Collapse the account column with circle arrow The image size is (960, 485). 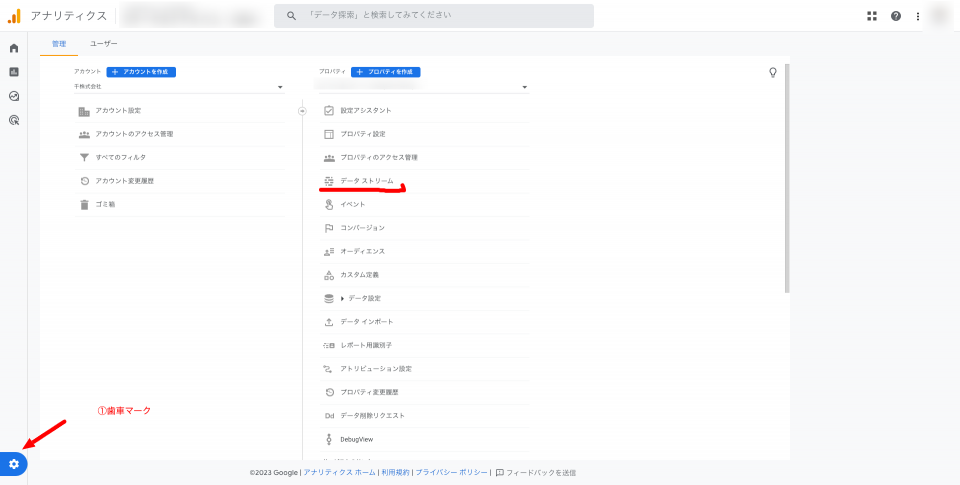[x=302, y=111]
